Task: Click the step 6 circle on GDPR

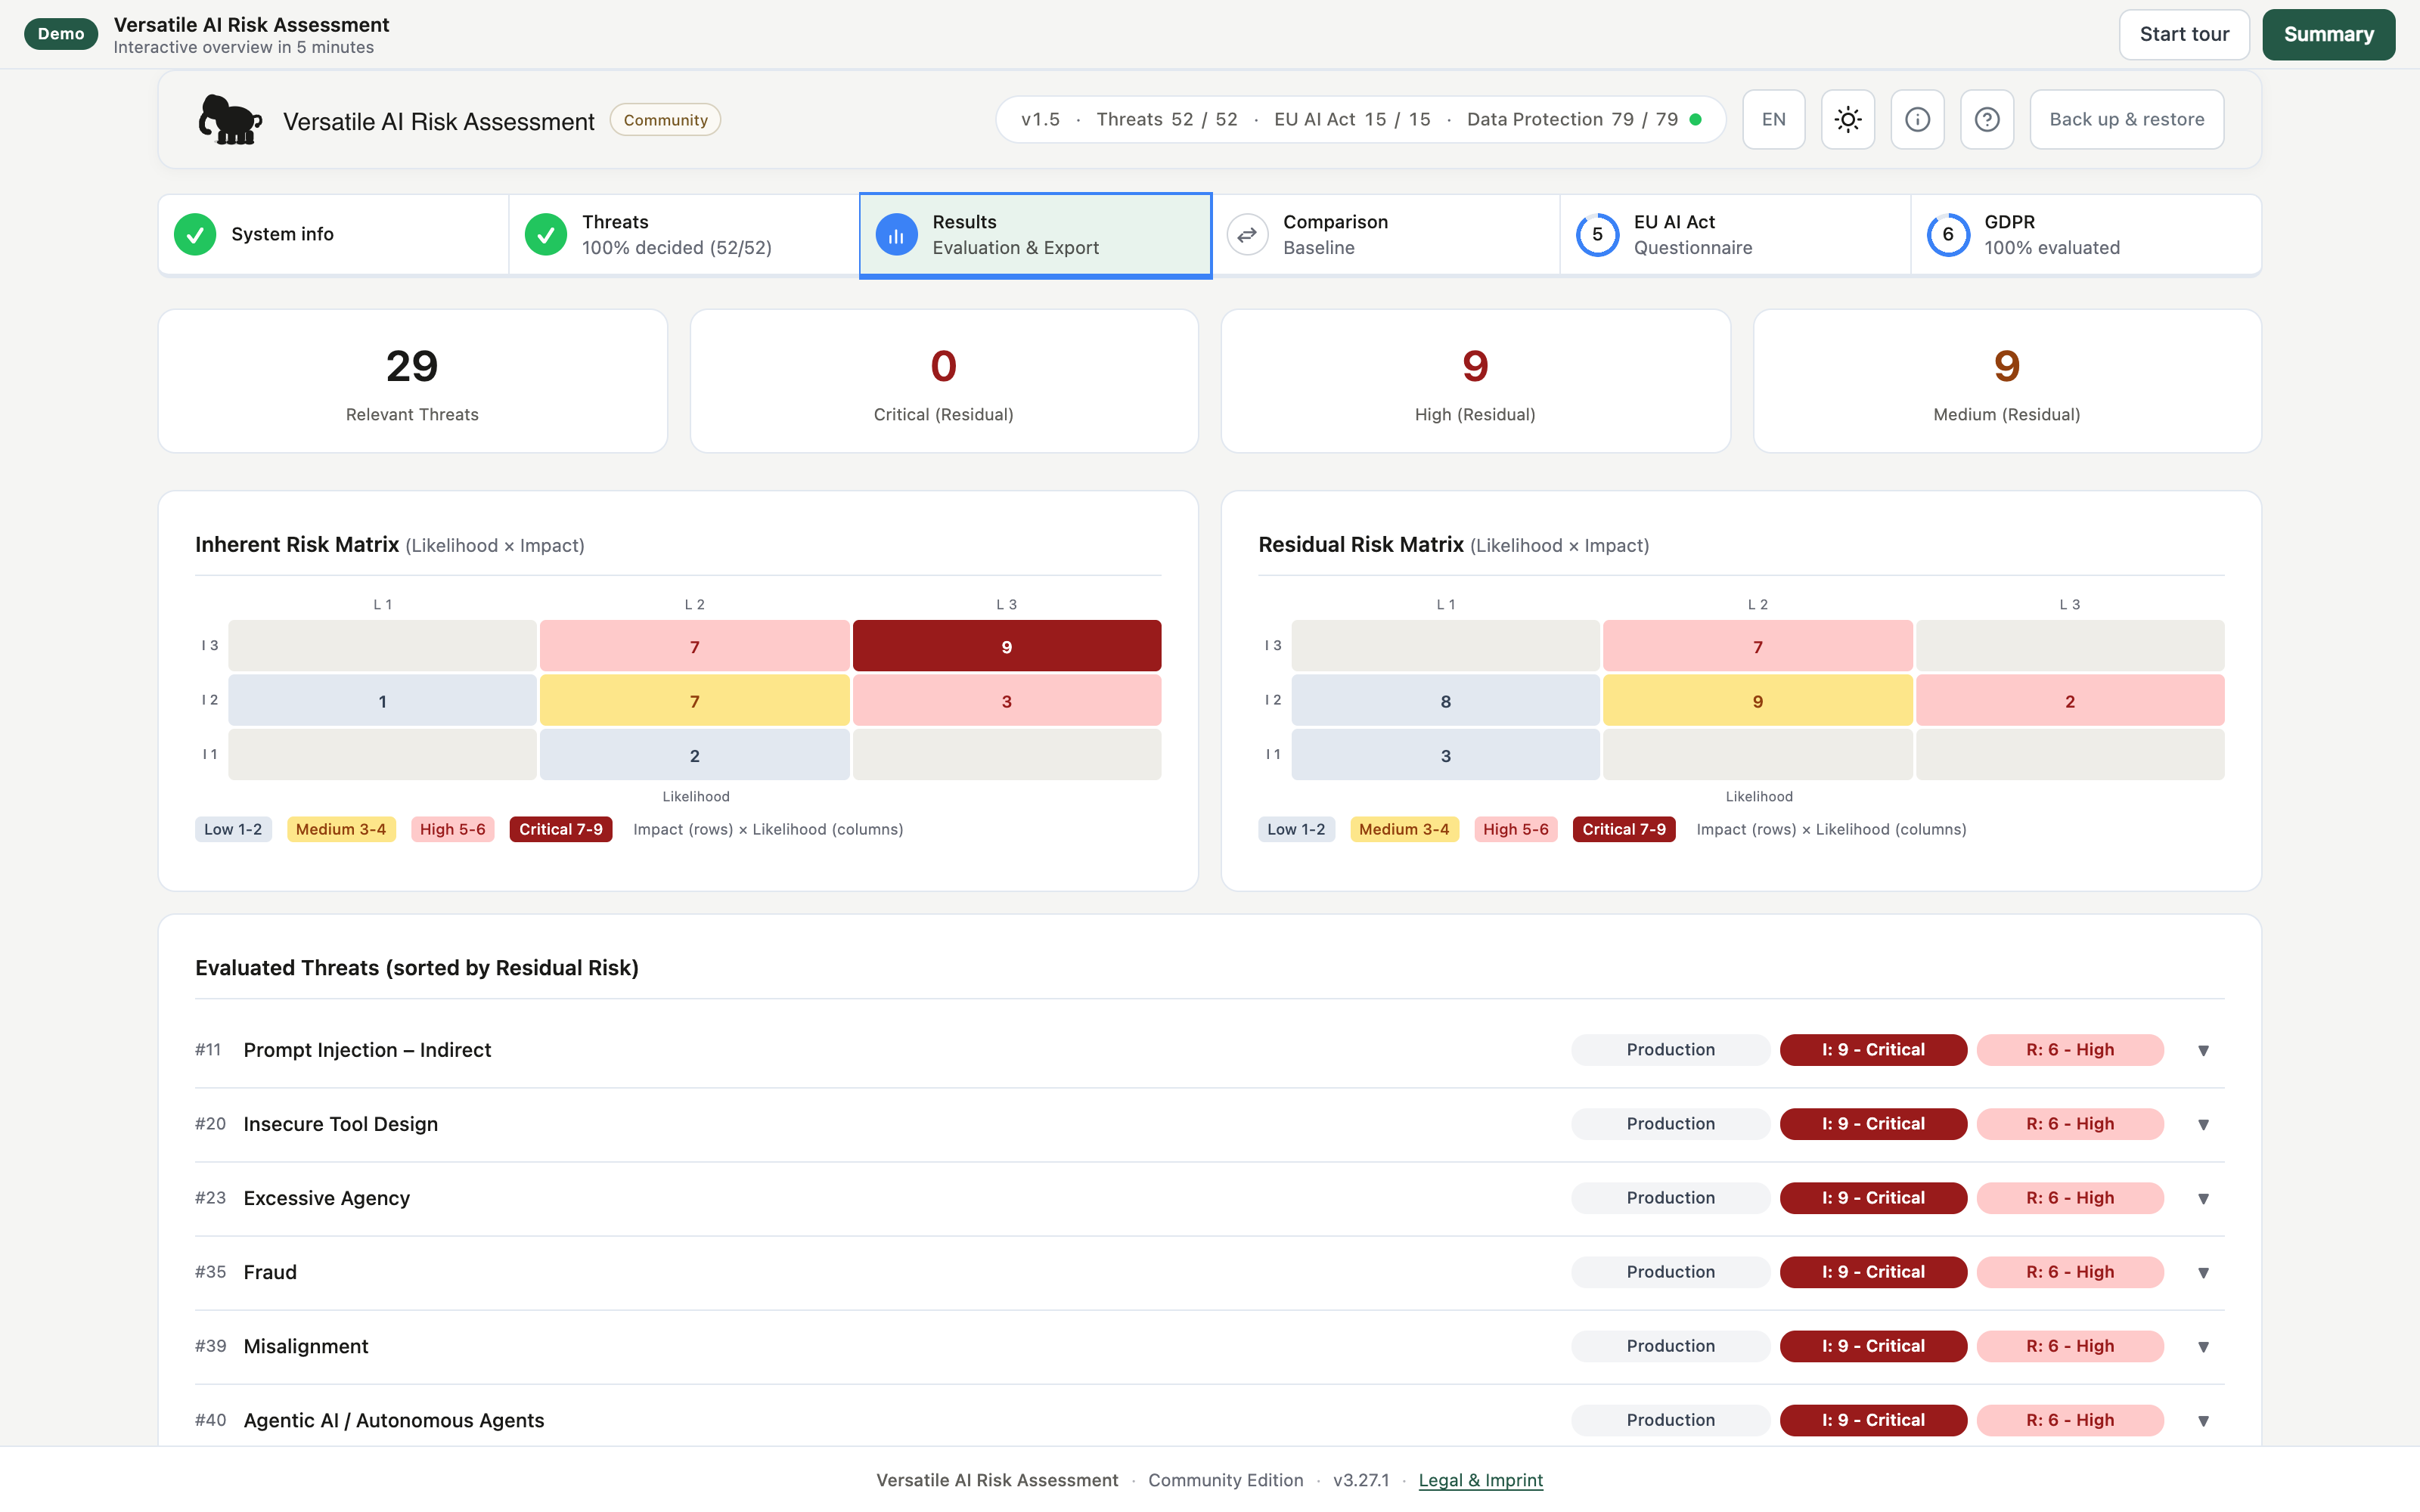Action: [1948, 234]
